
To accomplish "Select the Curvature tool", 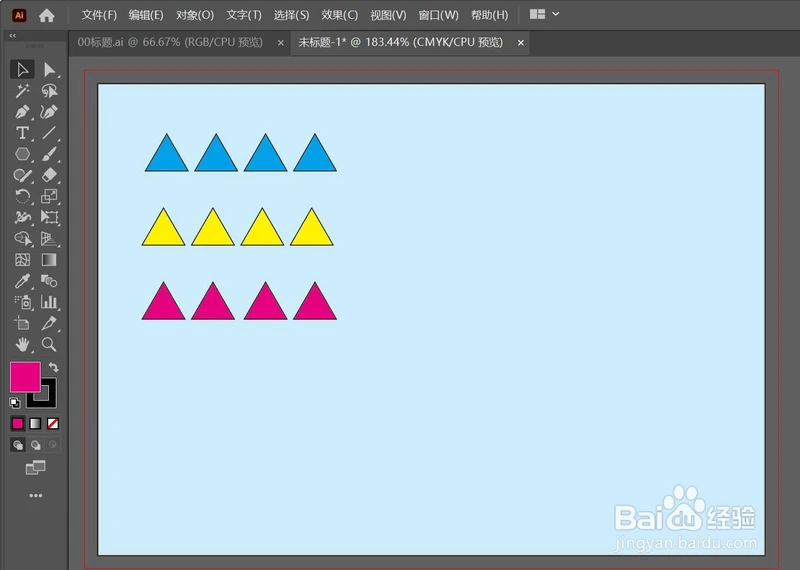I will pyautogui.click(x=49, y=112).
